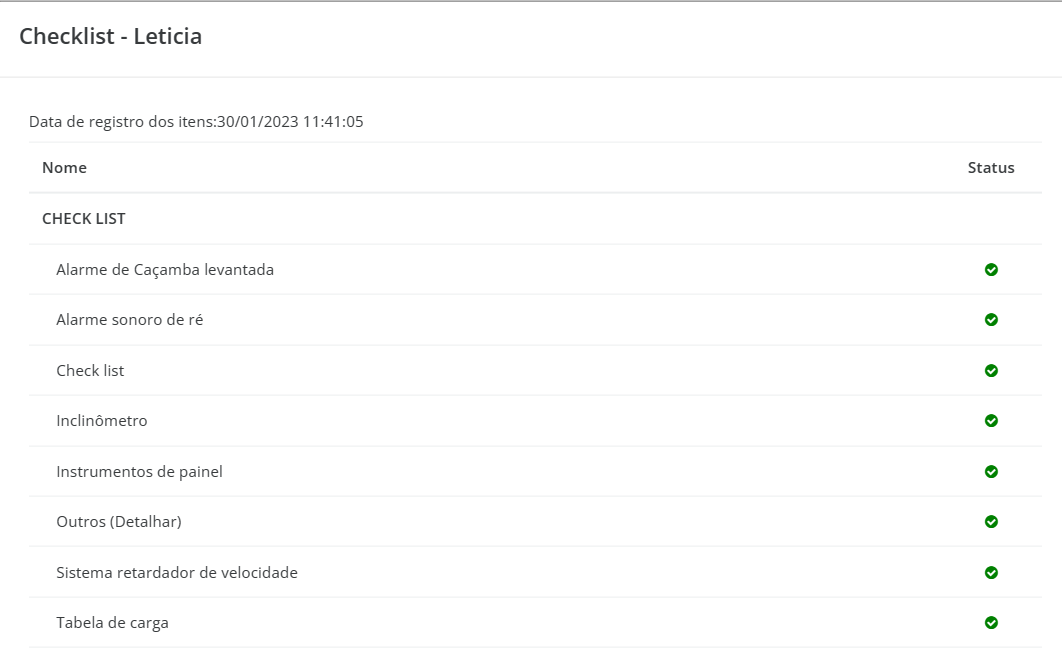Screen dimensions: 1062x649
Task: Select the Alarme sonoro de ré item name
Action: pyautogui.click(x=129, y=320)
